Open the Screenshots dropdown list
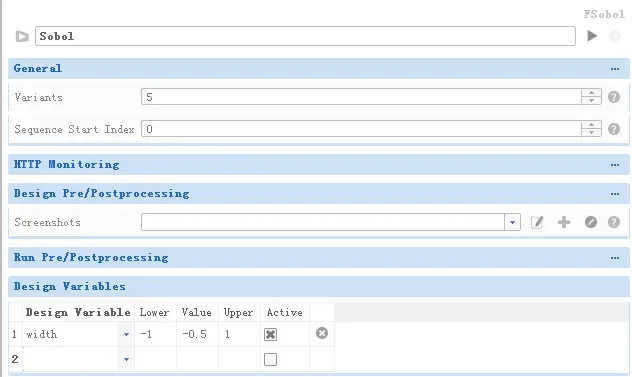Viewport: 632px width, 377px height. (x=512, y=222)
